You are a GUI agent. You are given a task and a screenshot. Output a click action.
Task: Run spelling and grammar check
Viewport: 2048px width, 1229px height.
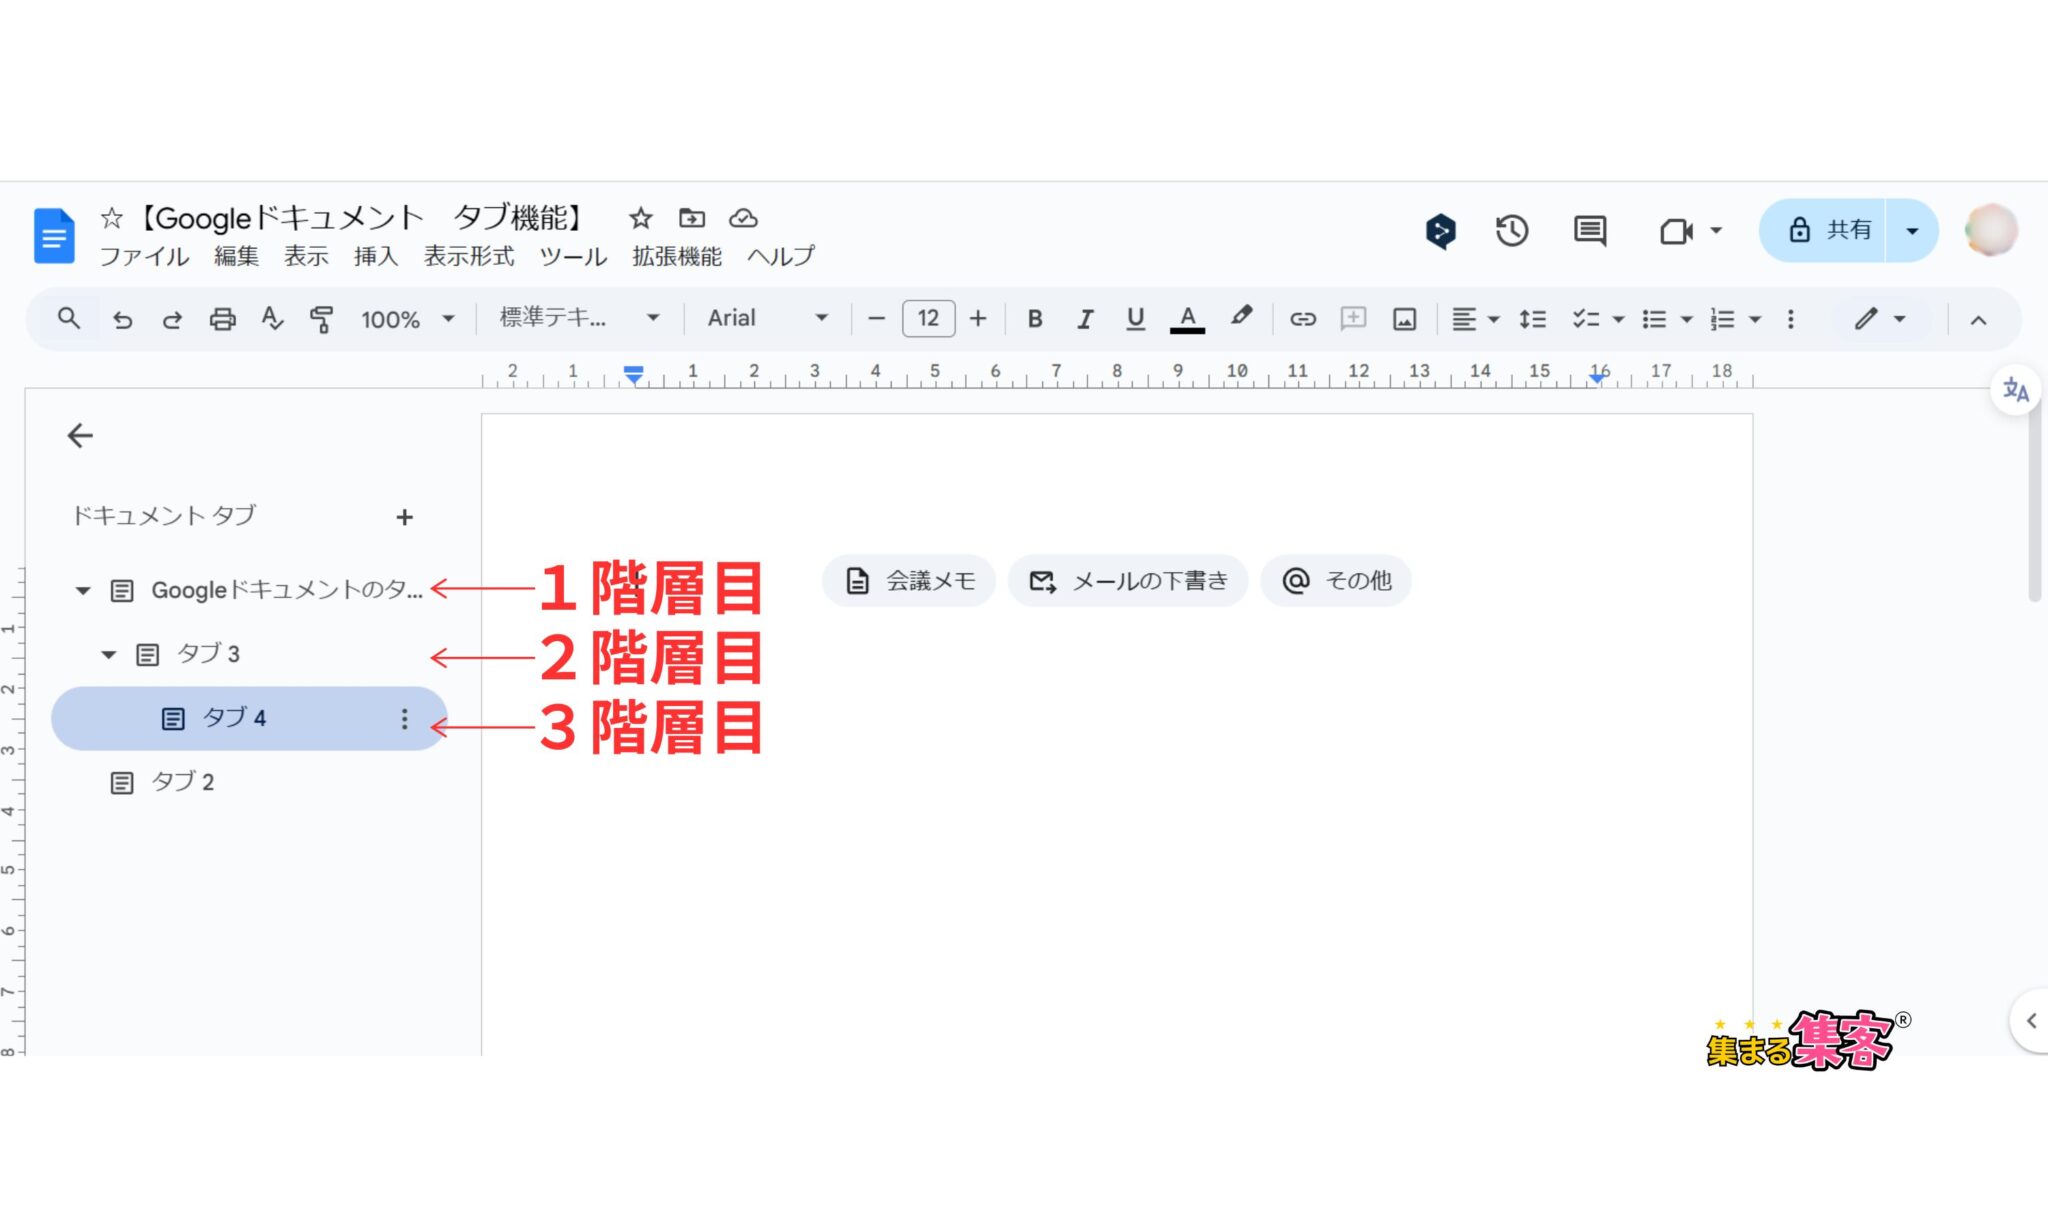(x=272, y=319)
